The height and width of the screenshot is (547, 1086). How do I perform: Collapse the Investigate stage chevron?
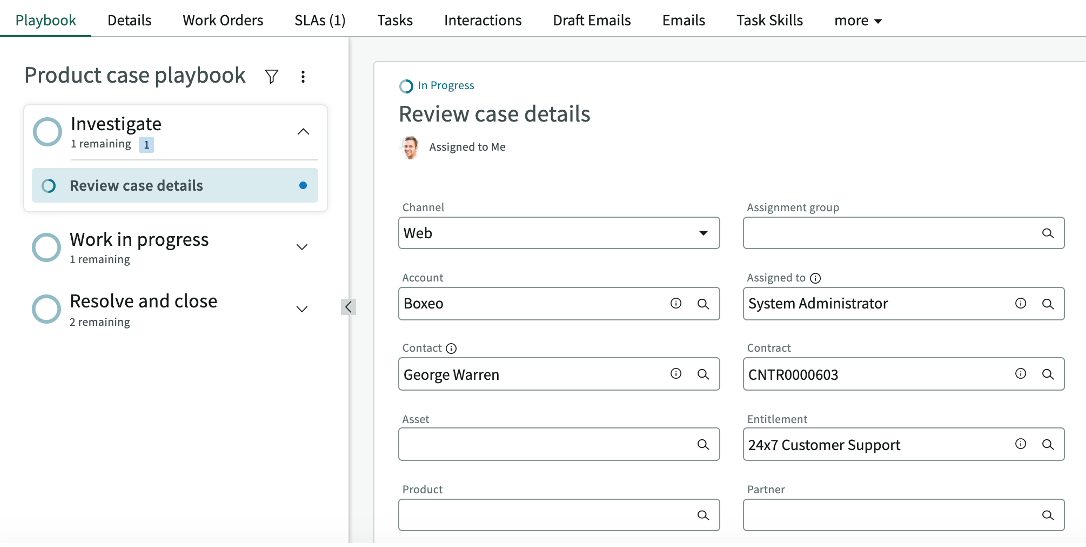click(303, 132)
